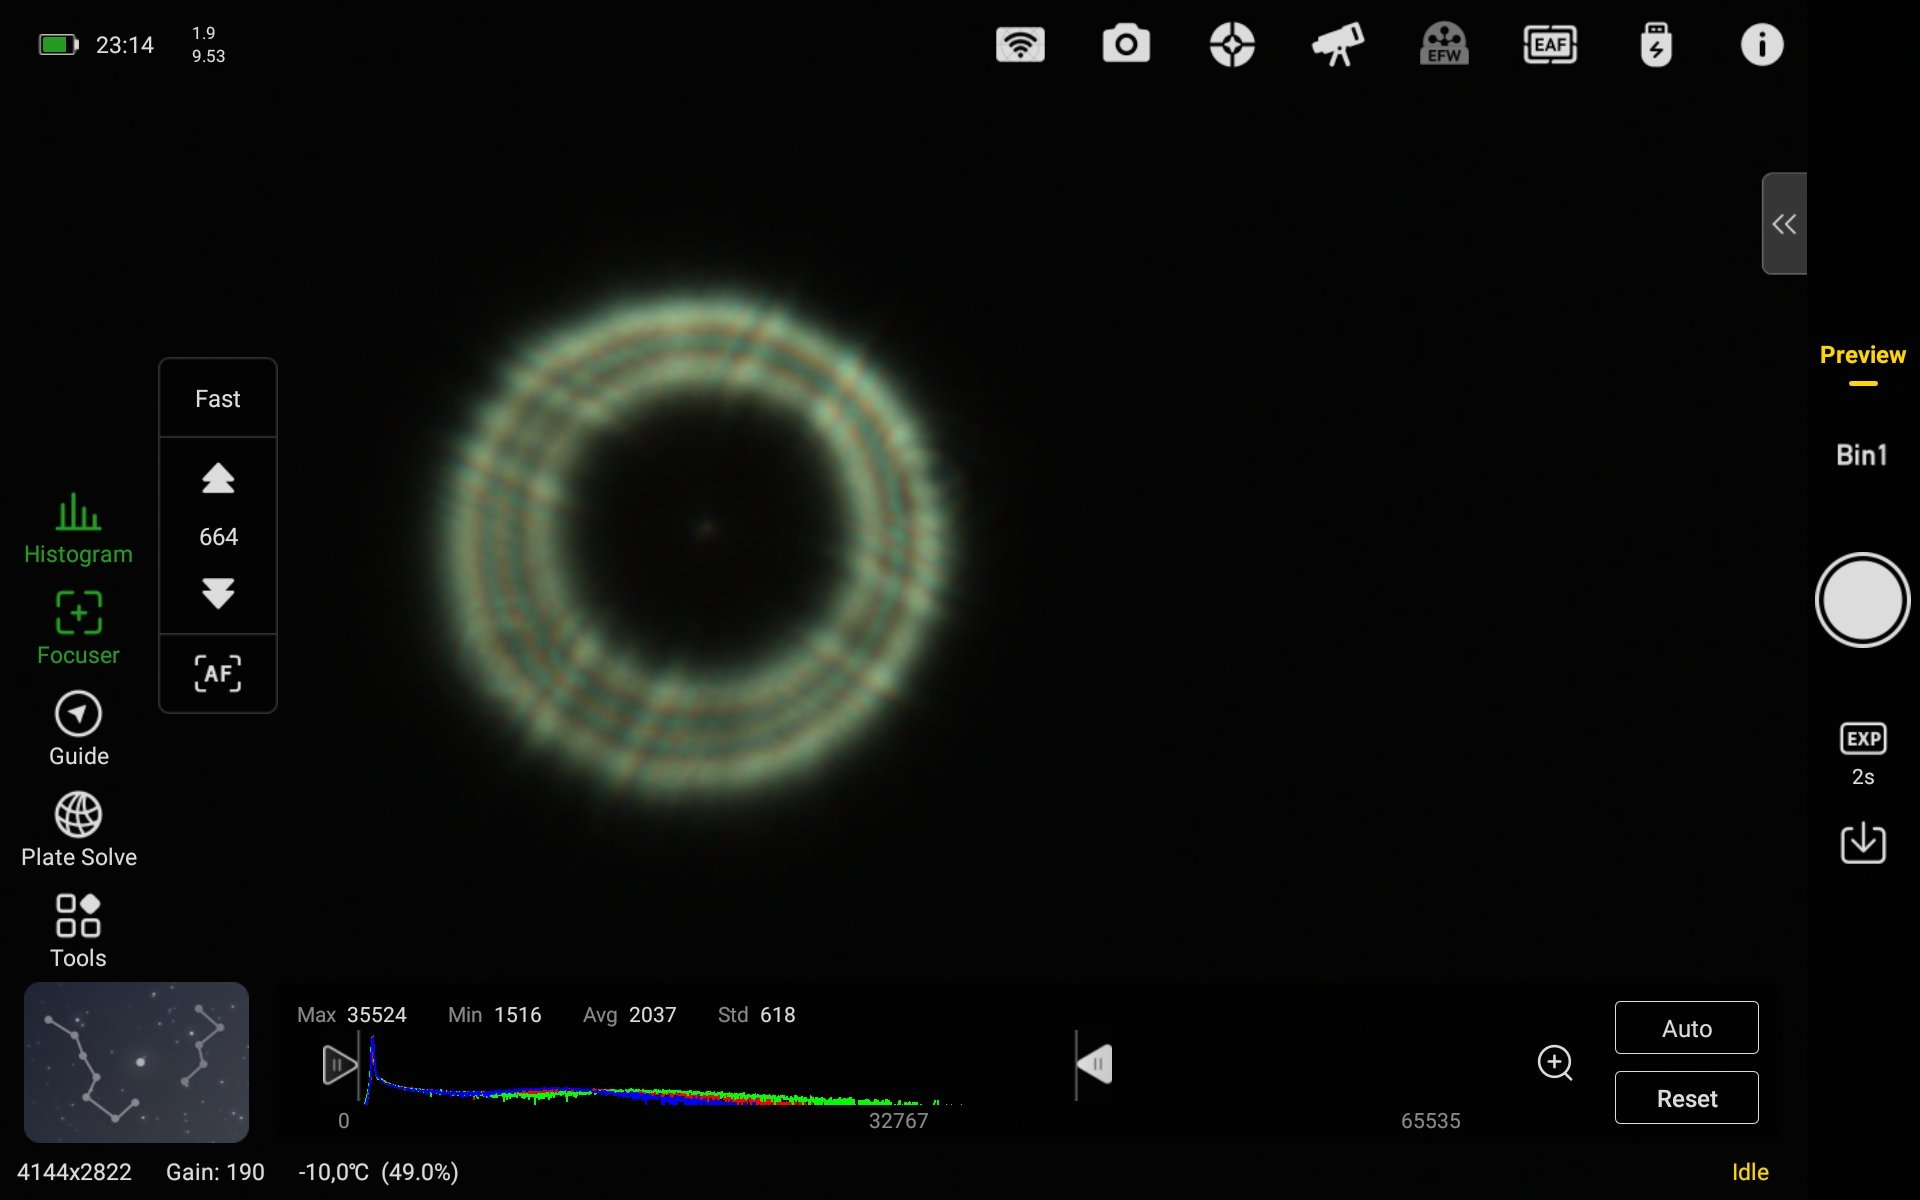Change the Bin1 binning setting
Image resolution: width=1920 pixels, height=1200 pixels.
pos(1861,455)
